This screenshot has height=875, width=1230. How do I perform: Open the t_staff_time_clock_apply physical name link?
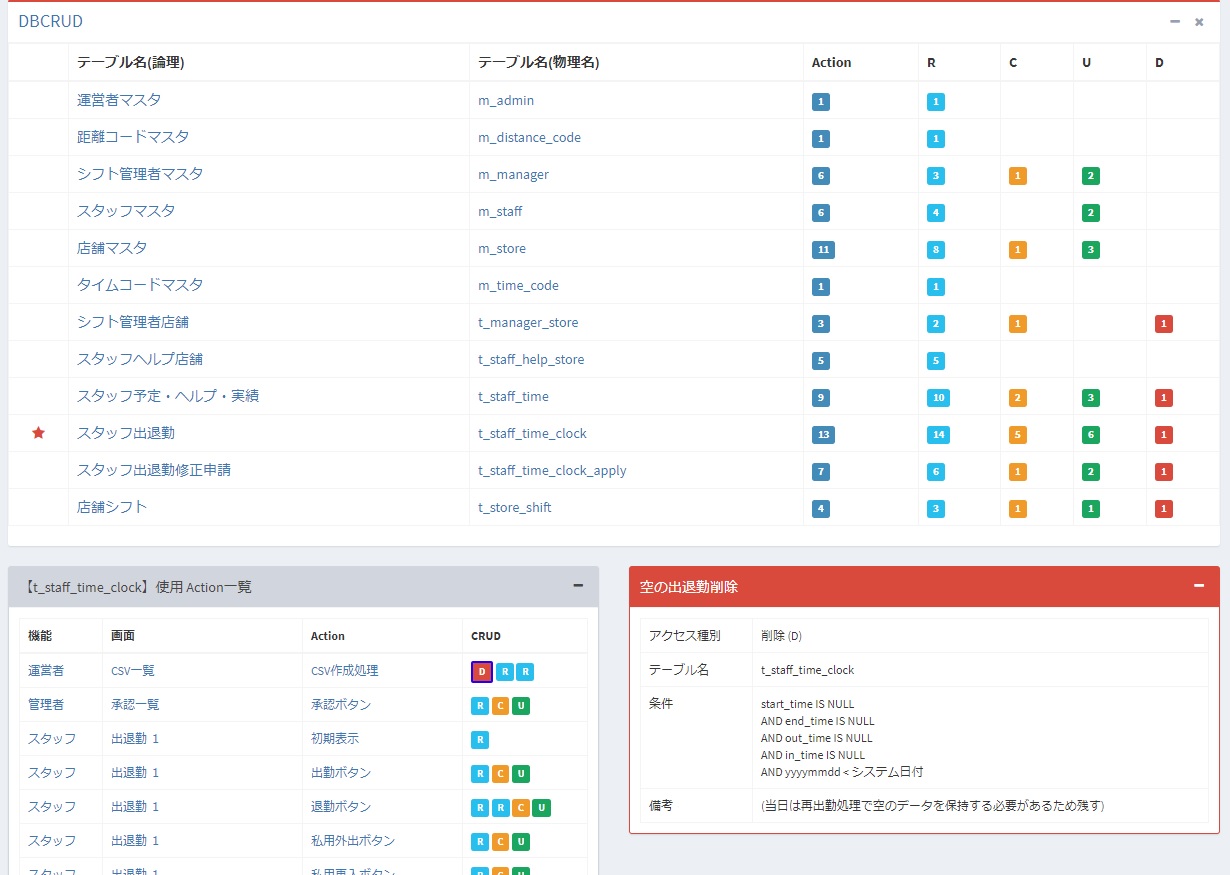pos(552,470)
